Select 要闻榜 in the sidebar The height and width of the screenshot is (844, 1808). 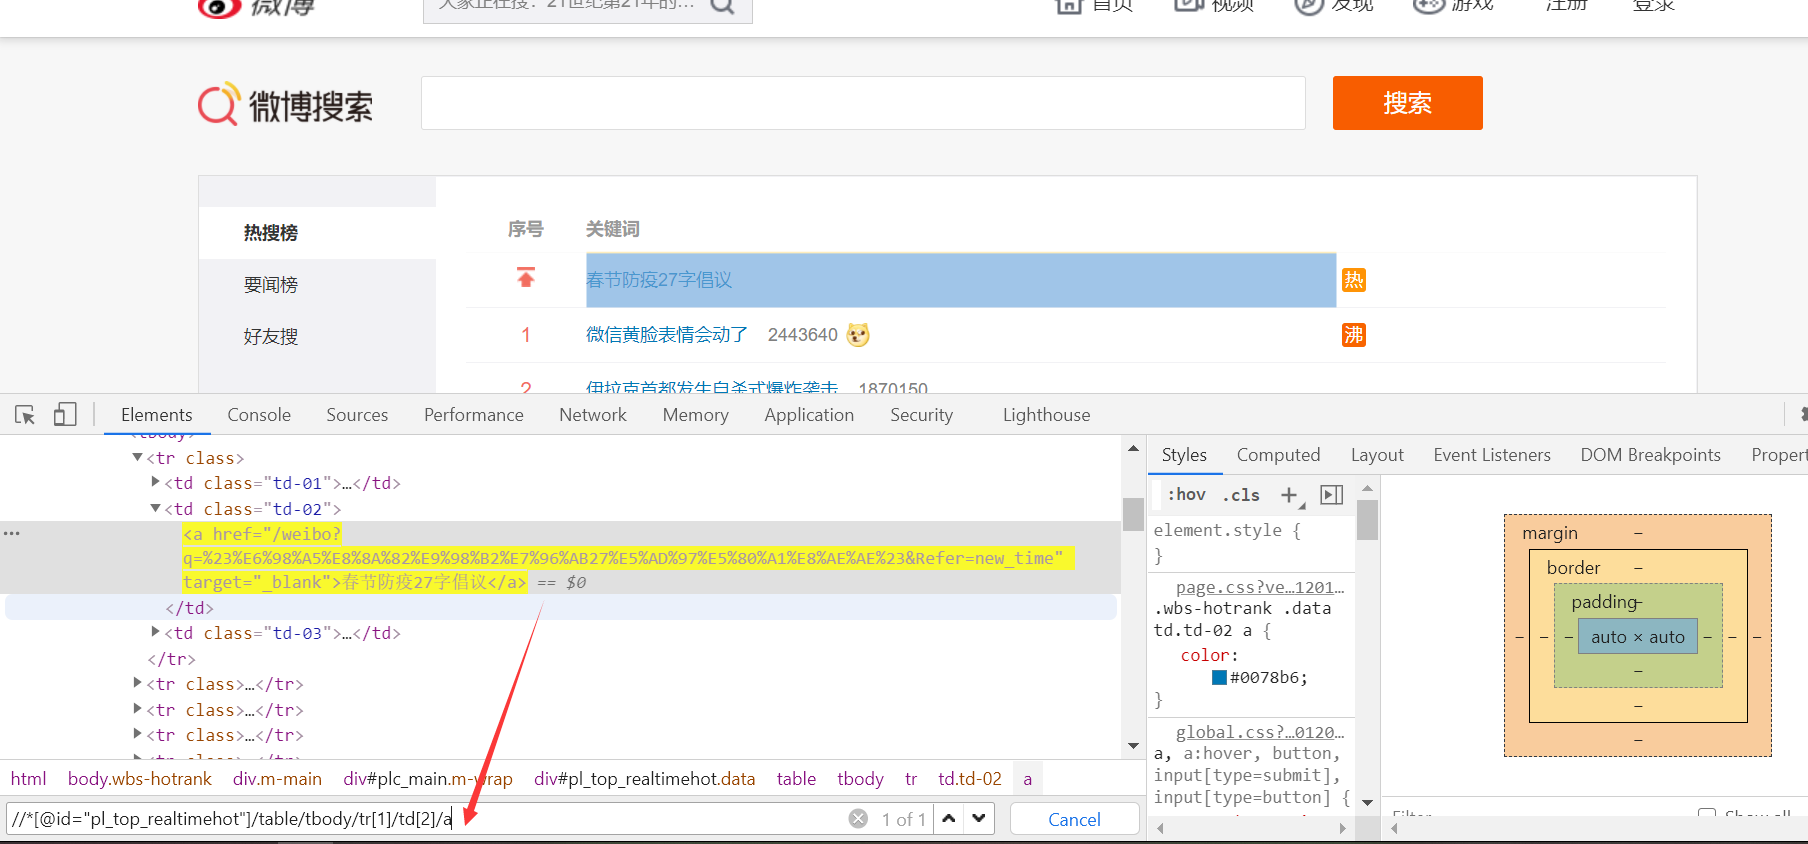[x=271, y=285]
